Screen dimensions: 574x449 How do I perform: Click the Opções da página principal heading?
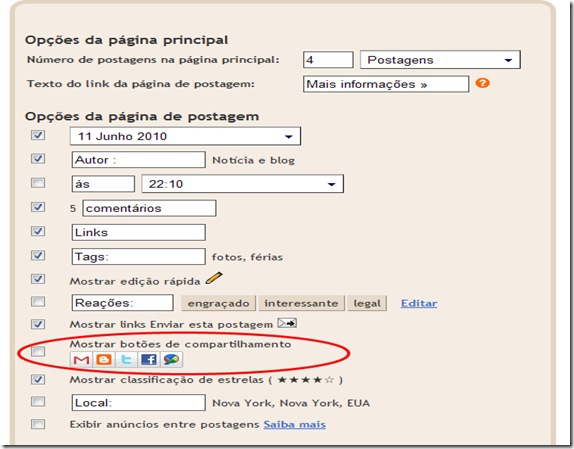coord(127,40)
